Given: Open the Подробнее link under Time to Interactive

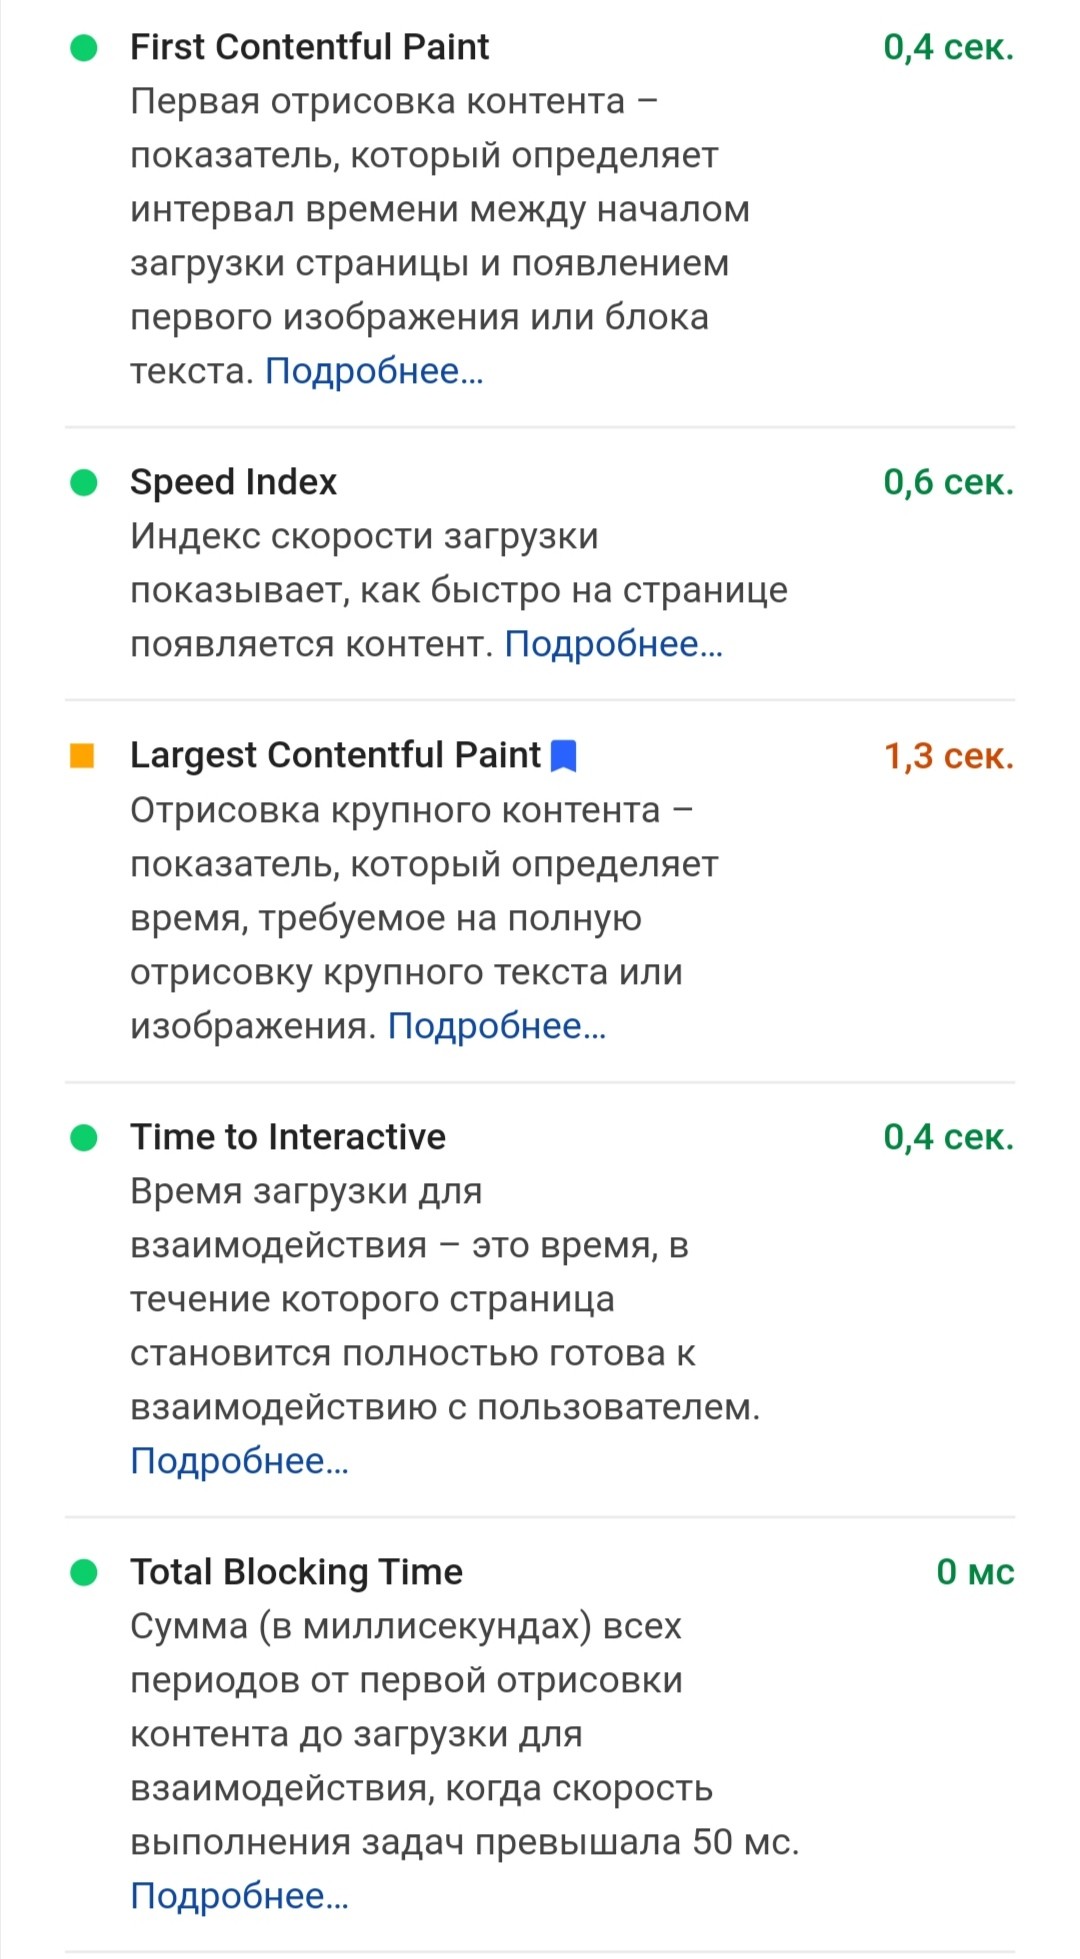Looking at the screenshot, I should (x=240, y=1461).
